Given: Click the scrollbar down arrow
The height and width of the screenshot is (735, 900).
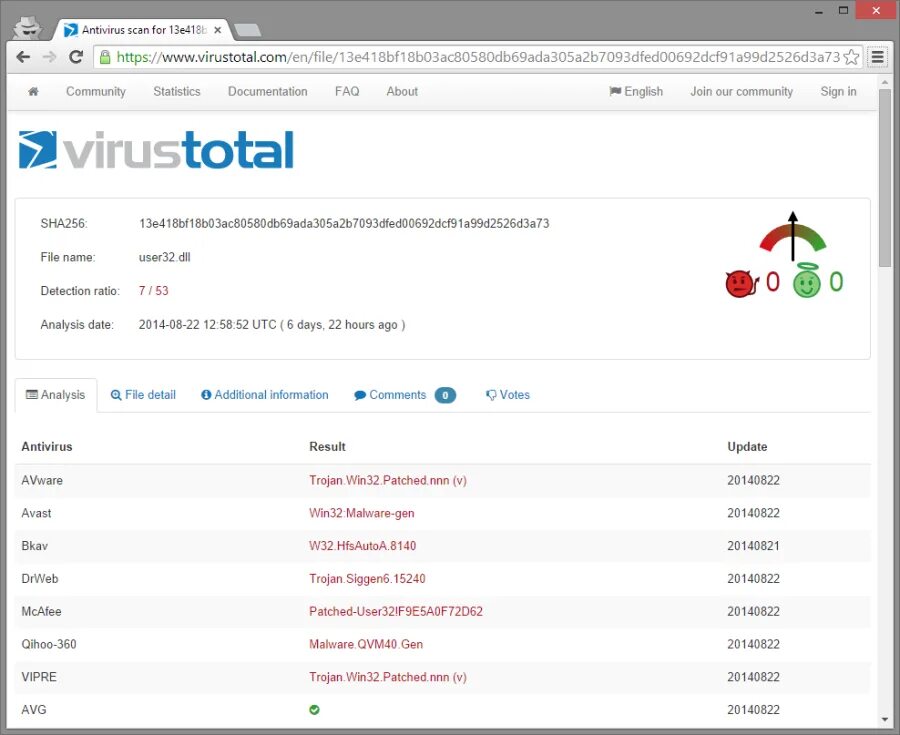Looking at the screenshot, I should tap(885, 720).
